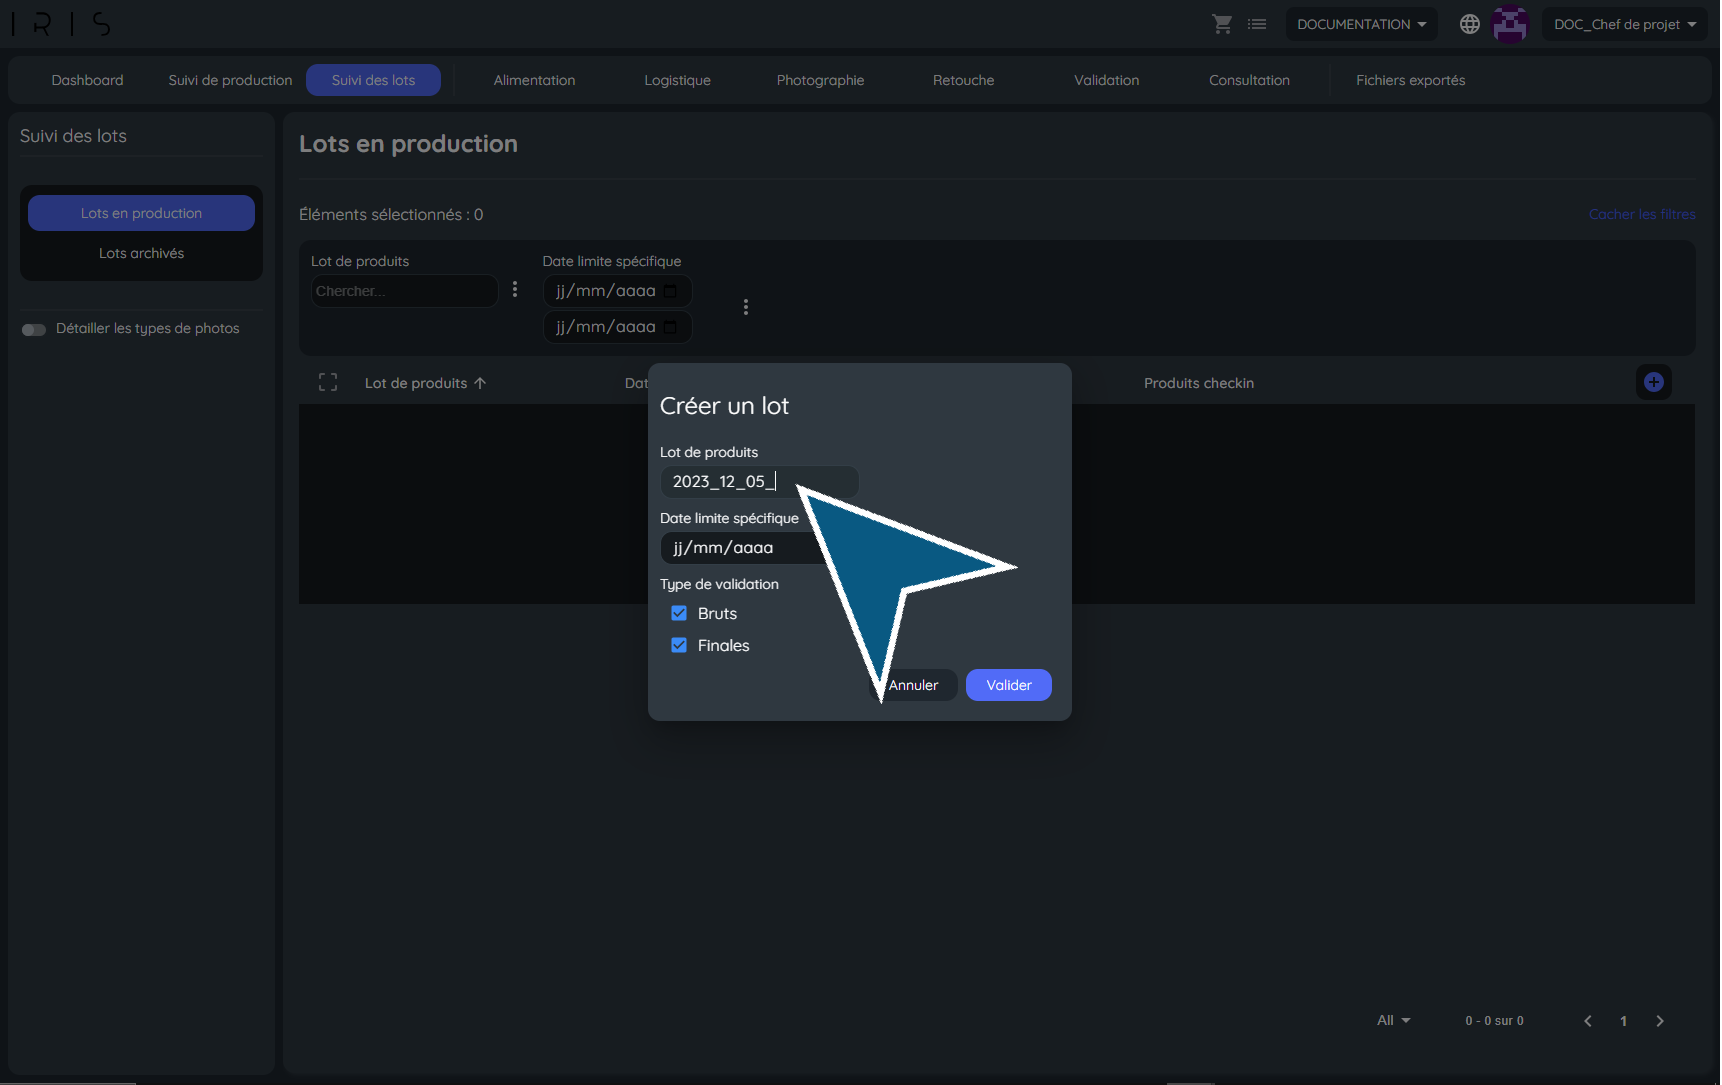Open calendar picker on first date filter
The width and height of the screenshot is (1722, 1085).
pos(670,291)
